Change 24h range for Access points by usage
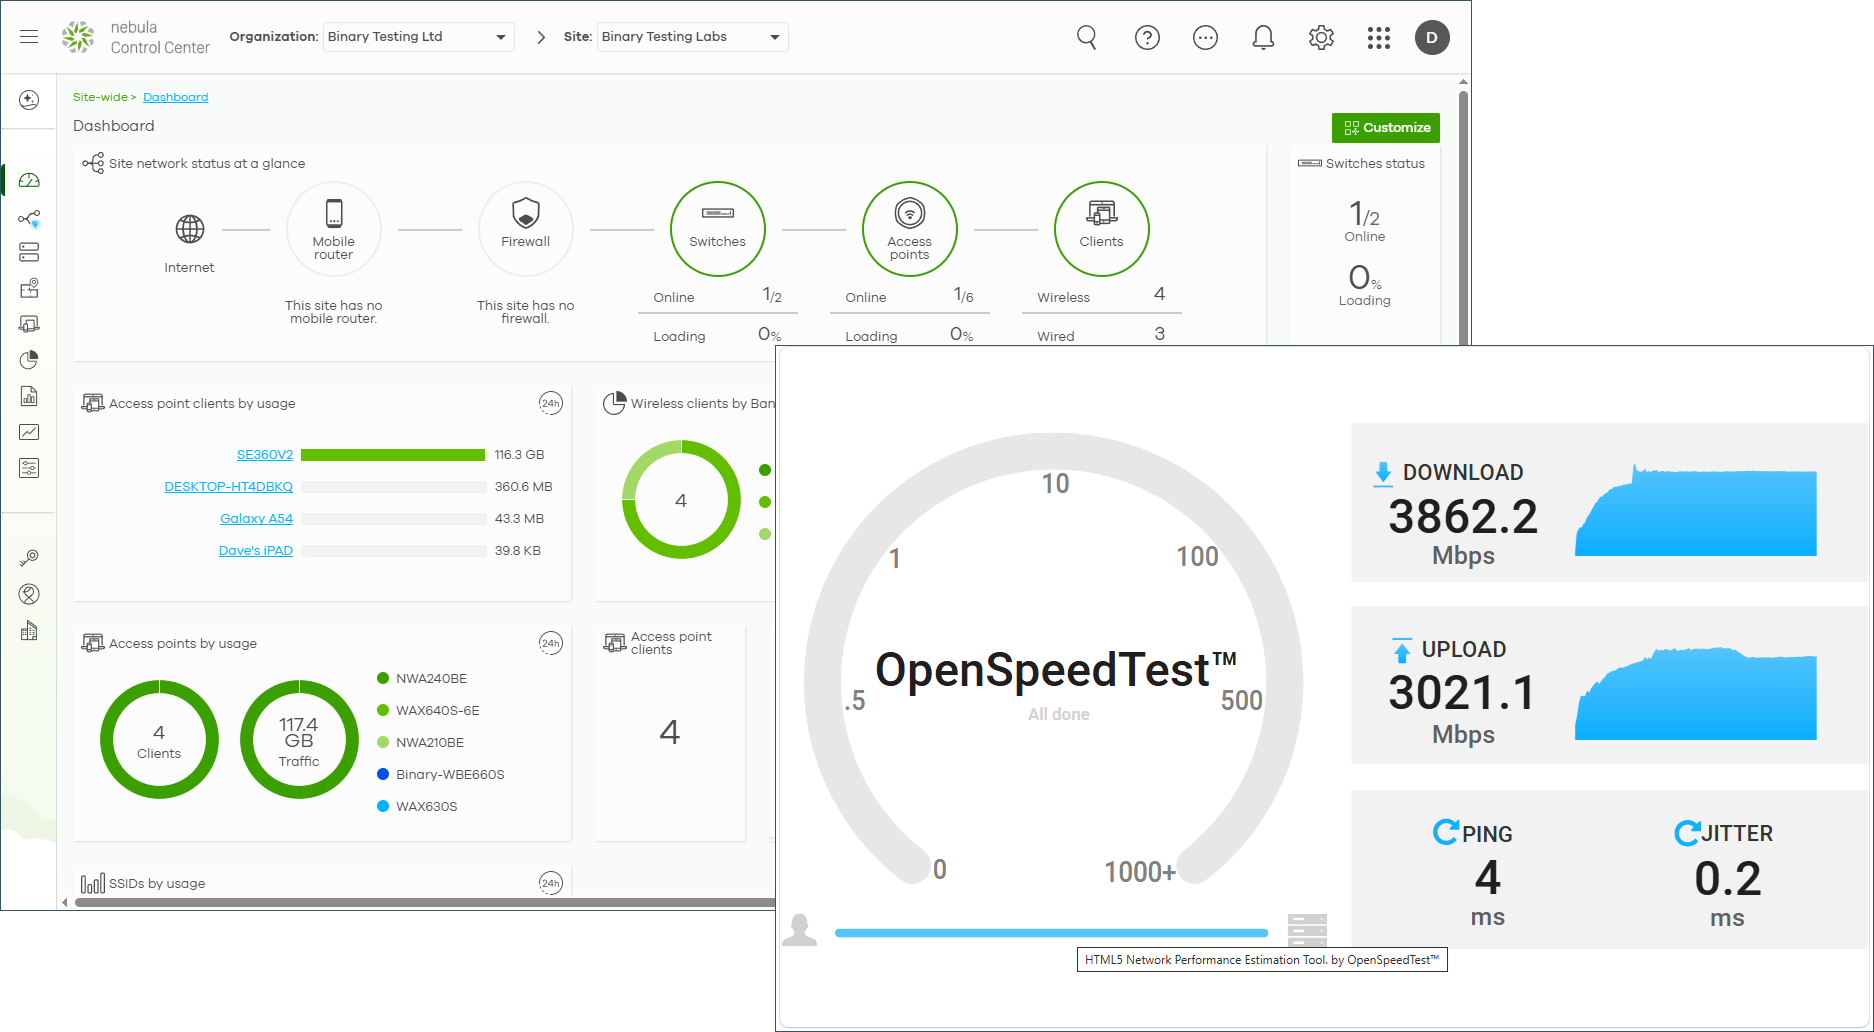Image resolution: width=1874 pixels, height=1032 pixels. click(551, 643)
